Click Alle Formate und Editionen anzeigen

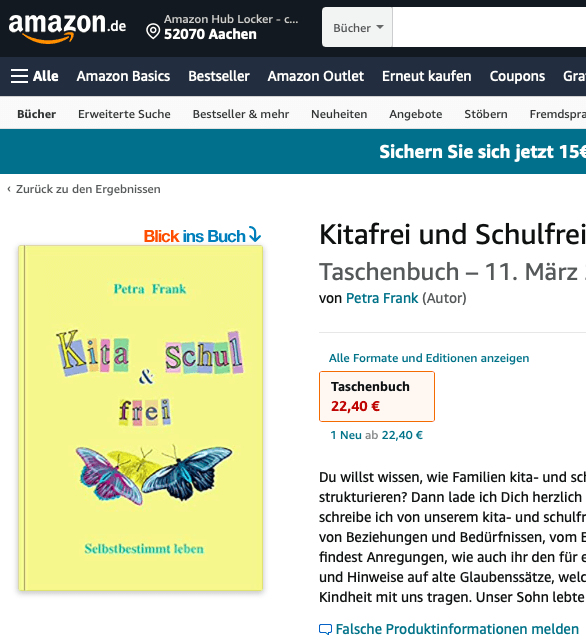point(429,358)
